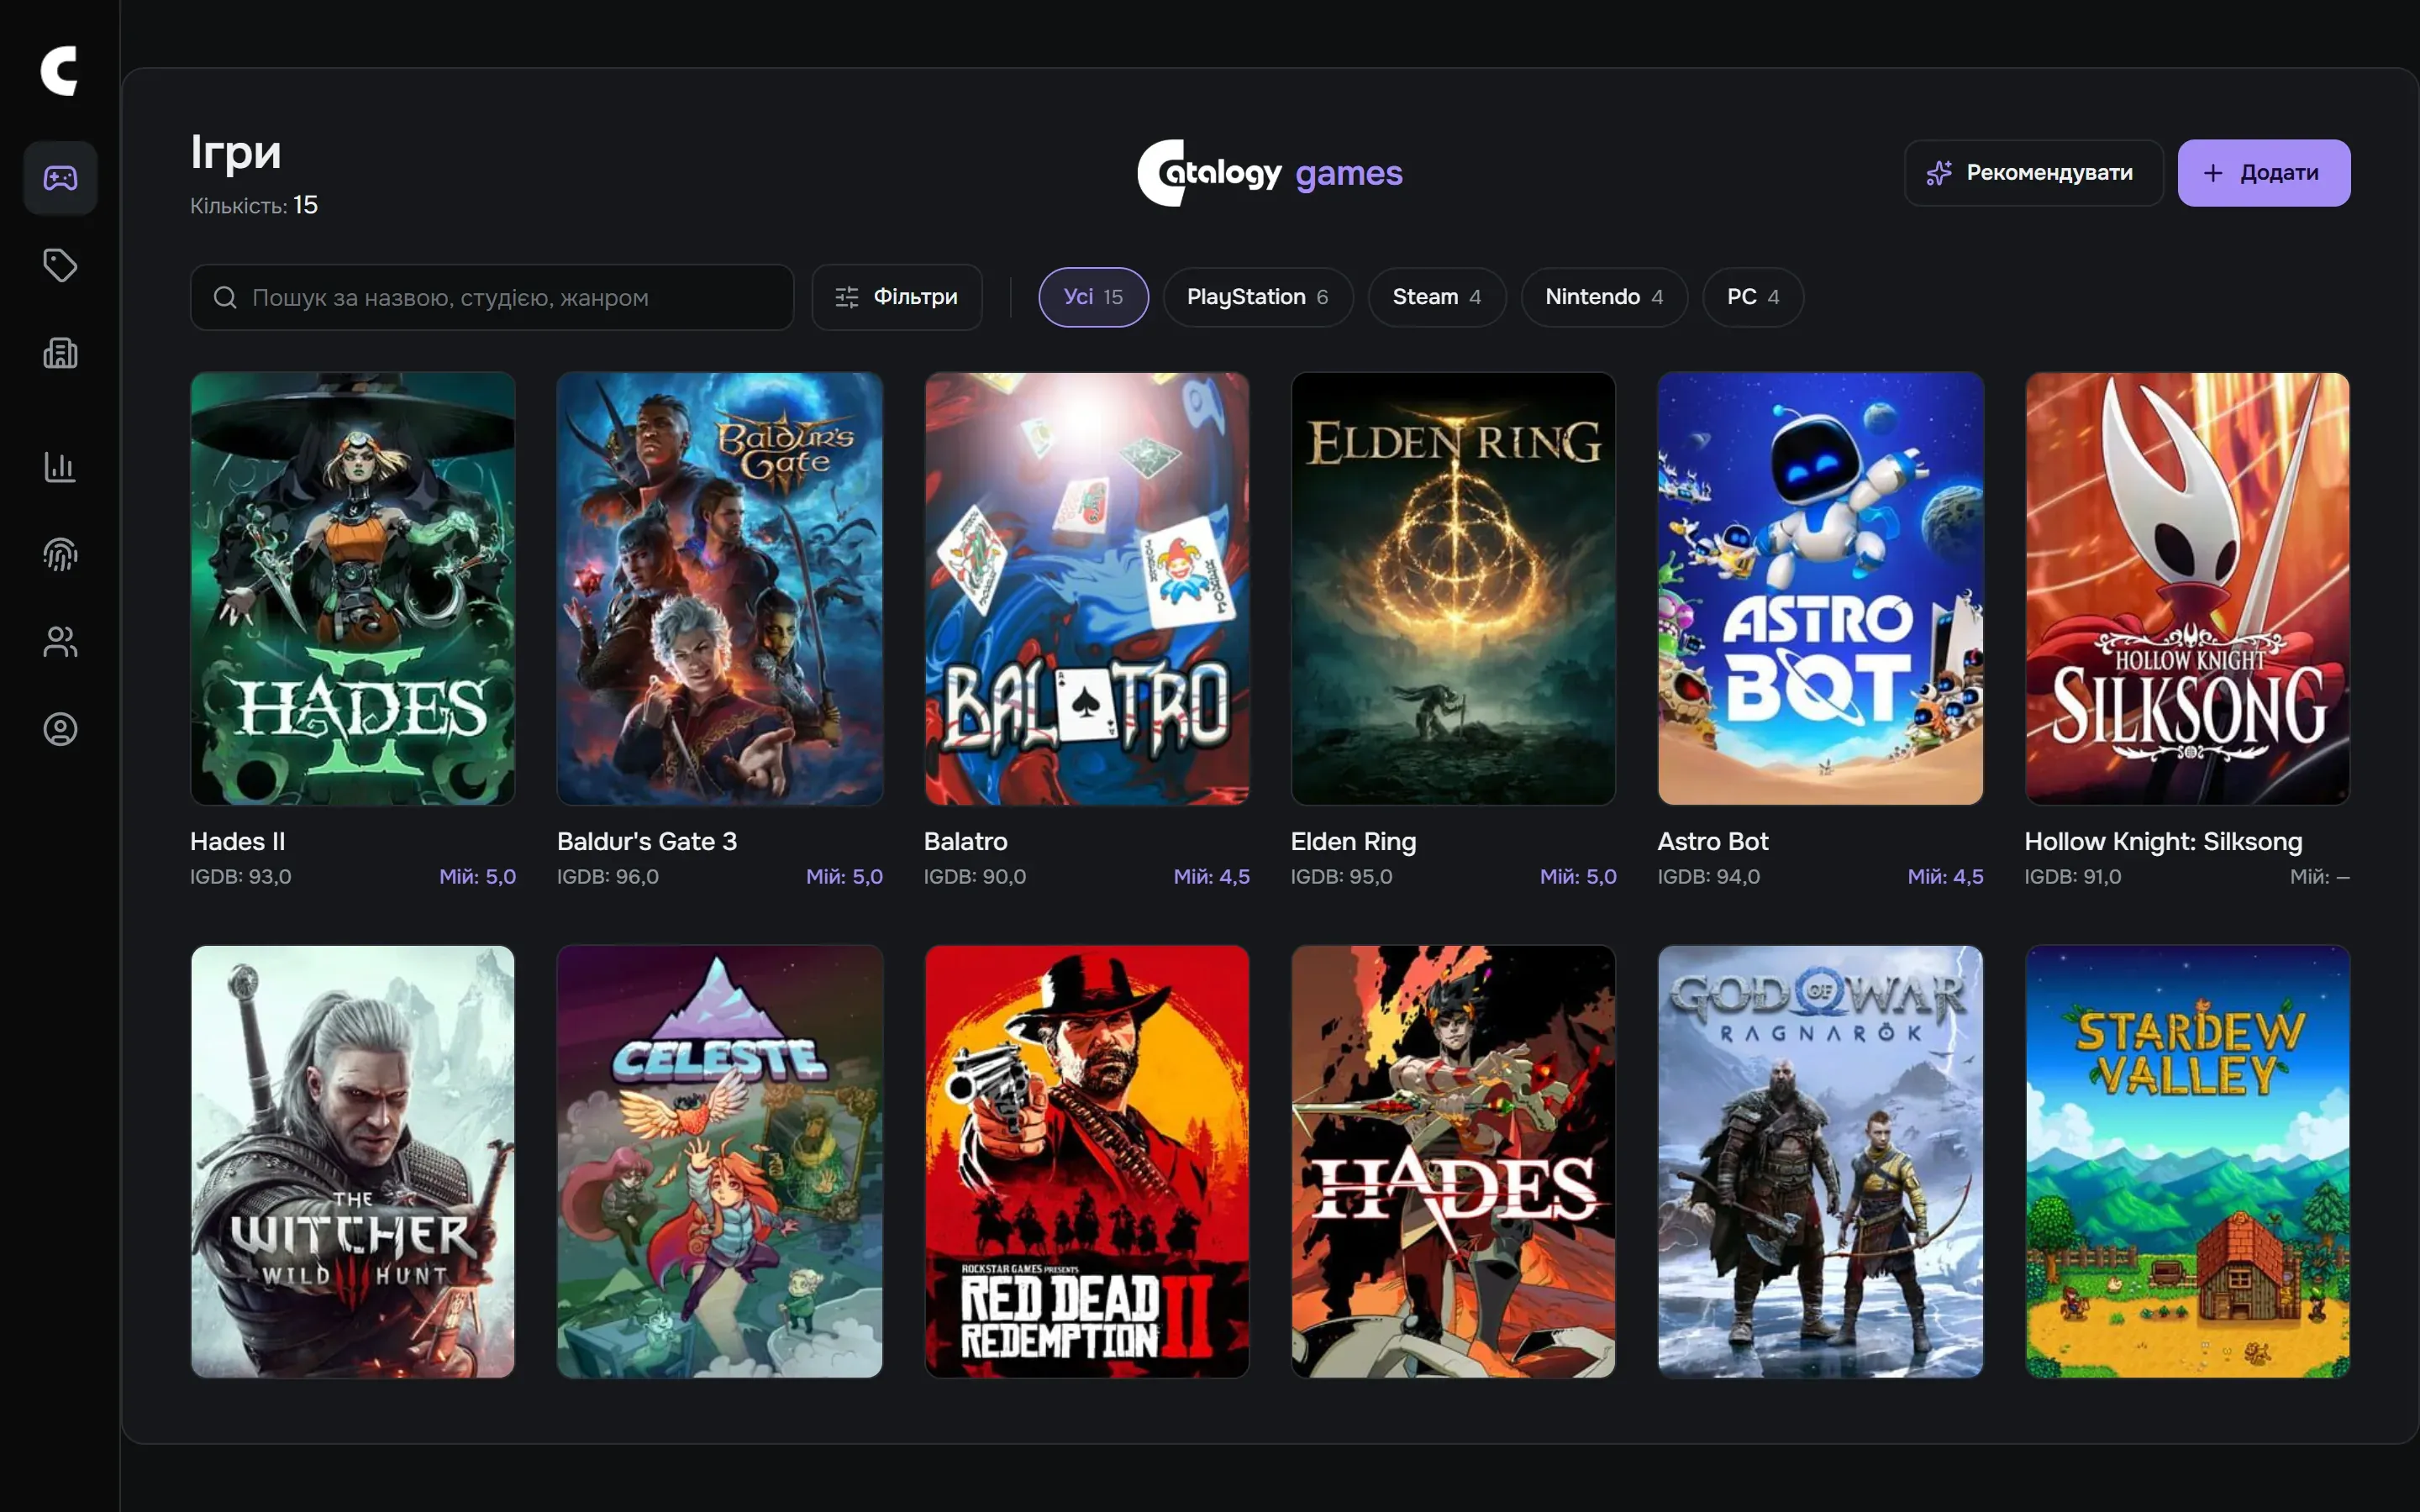This screenshot has width=2420, height=1512.
Task: Click the Balatro title text
Action: tap(966, 841)
